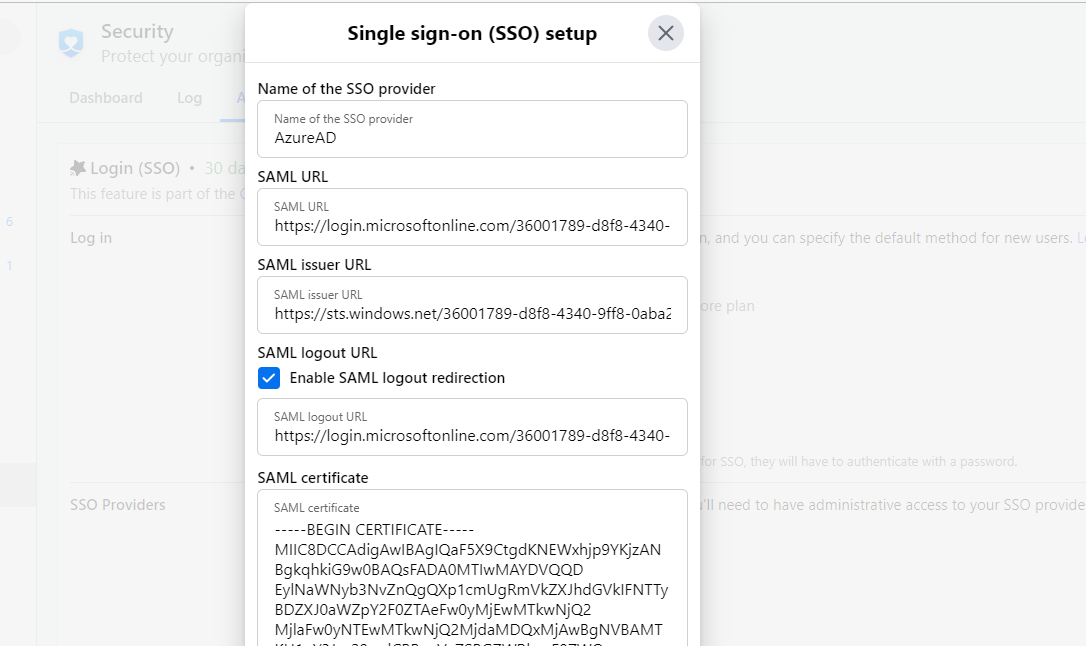This screenshot has height=646, width=1086.
Task: Click certificate line starting with BgkqhkiG9w0BAQs
Action: point(429,570)
